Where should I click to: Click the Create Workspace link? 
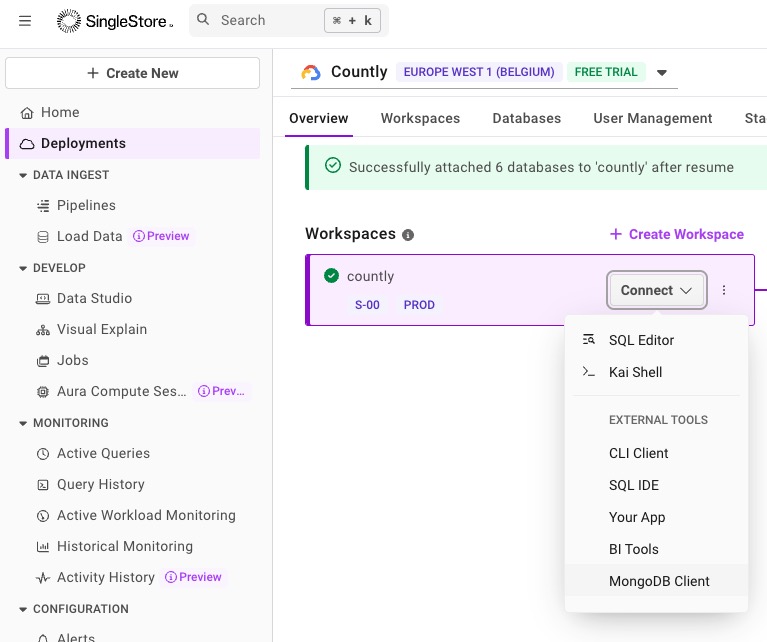[x=677, y=234]
